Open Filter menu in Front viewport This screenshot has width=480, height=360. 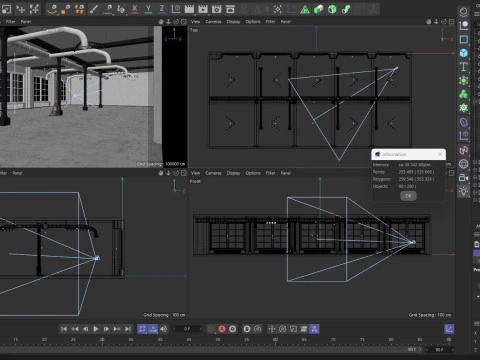click(270, 173)
